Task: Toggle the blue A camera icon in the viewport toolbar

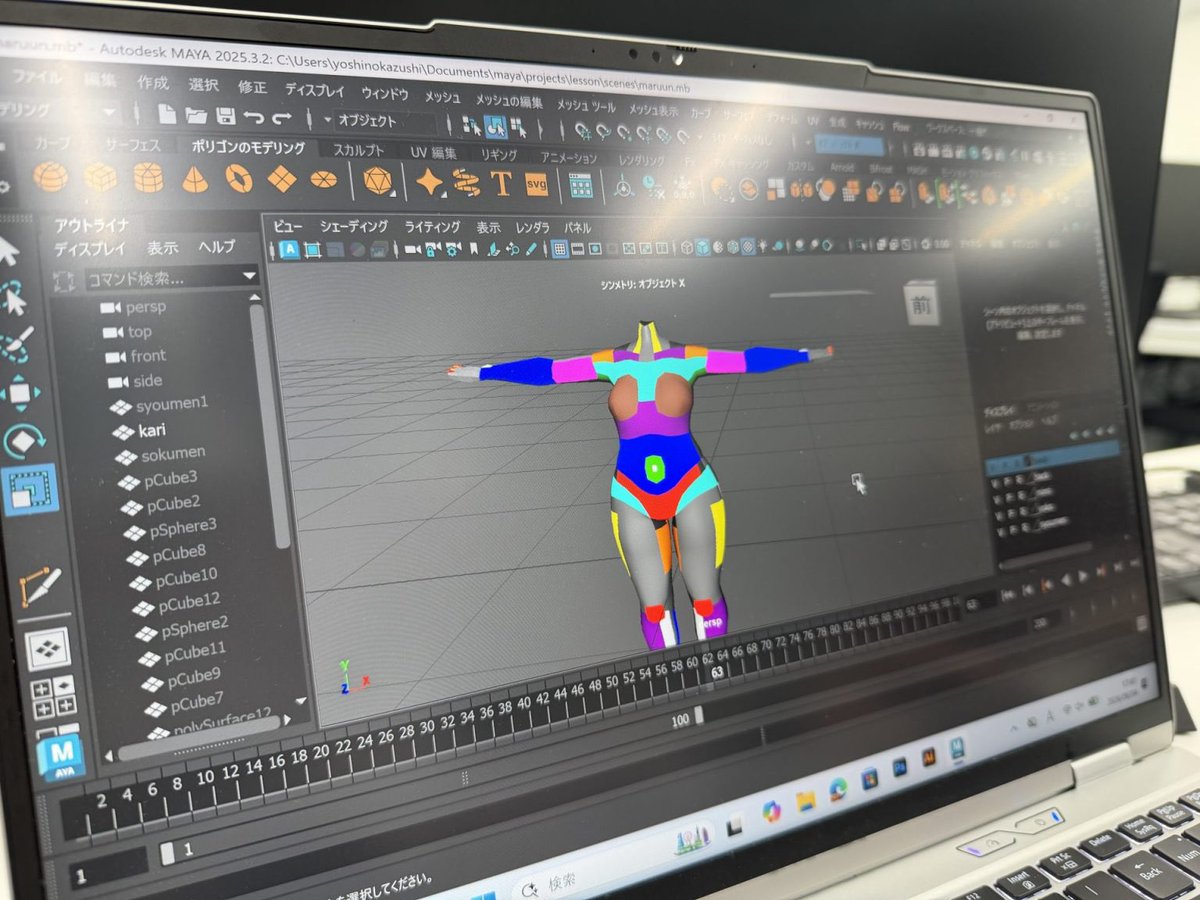Action: 289,249
